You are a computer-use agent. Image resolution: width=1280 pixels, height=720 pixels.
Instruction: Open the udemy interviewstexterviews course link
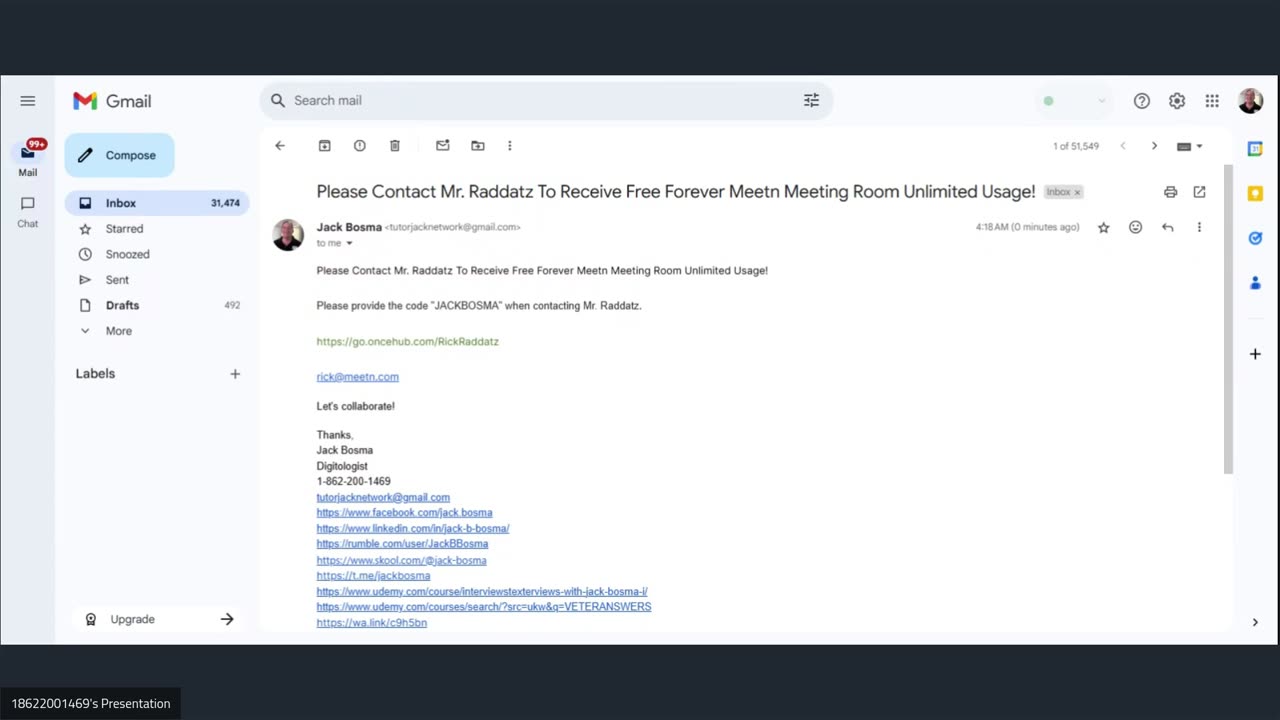pyautogui.click(x=482, y=592)
